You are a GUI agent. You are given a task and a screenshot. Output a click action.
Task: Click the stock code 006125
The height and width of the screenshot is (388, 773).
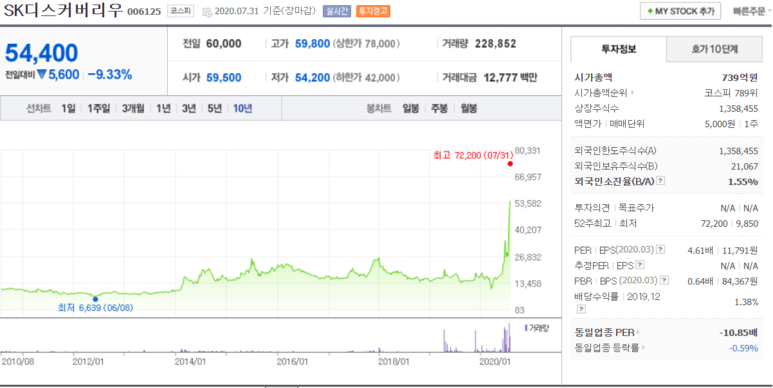pyautogui.click(x=144, y=11)
